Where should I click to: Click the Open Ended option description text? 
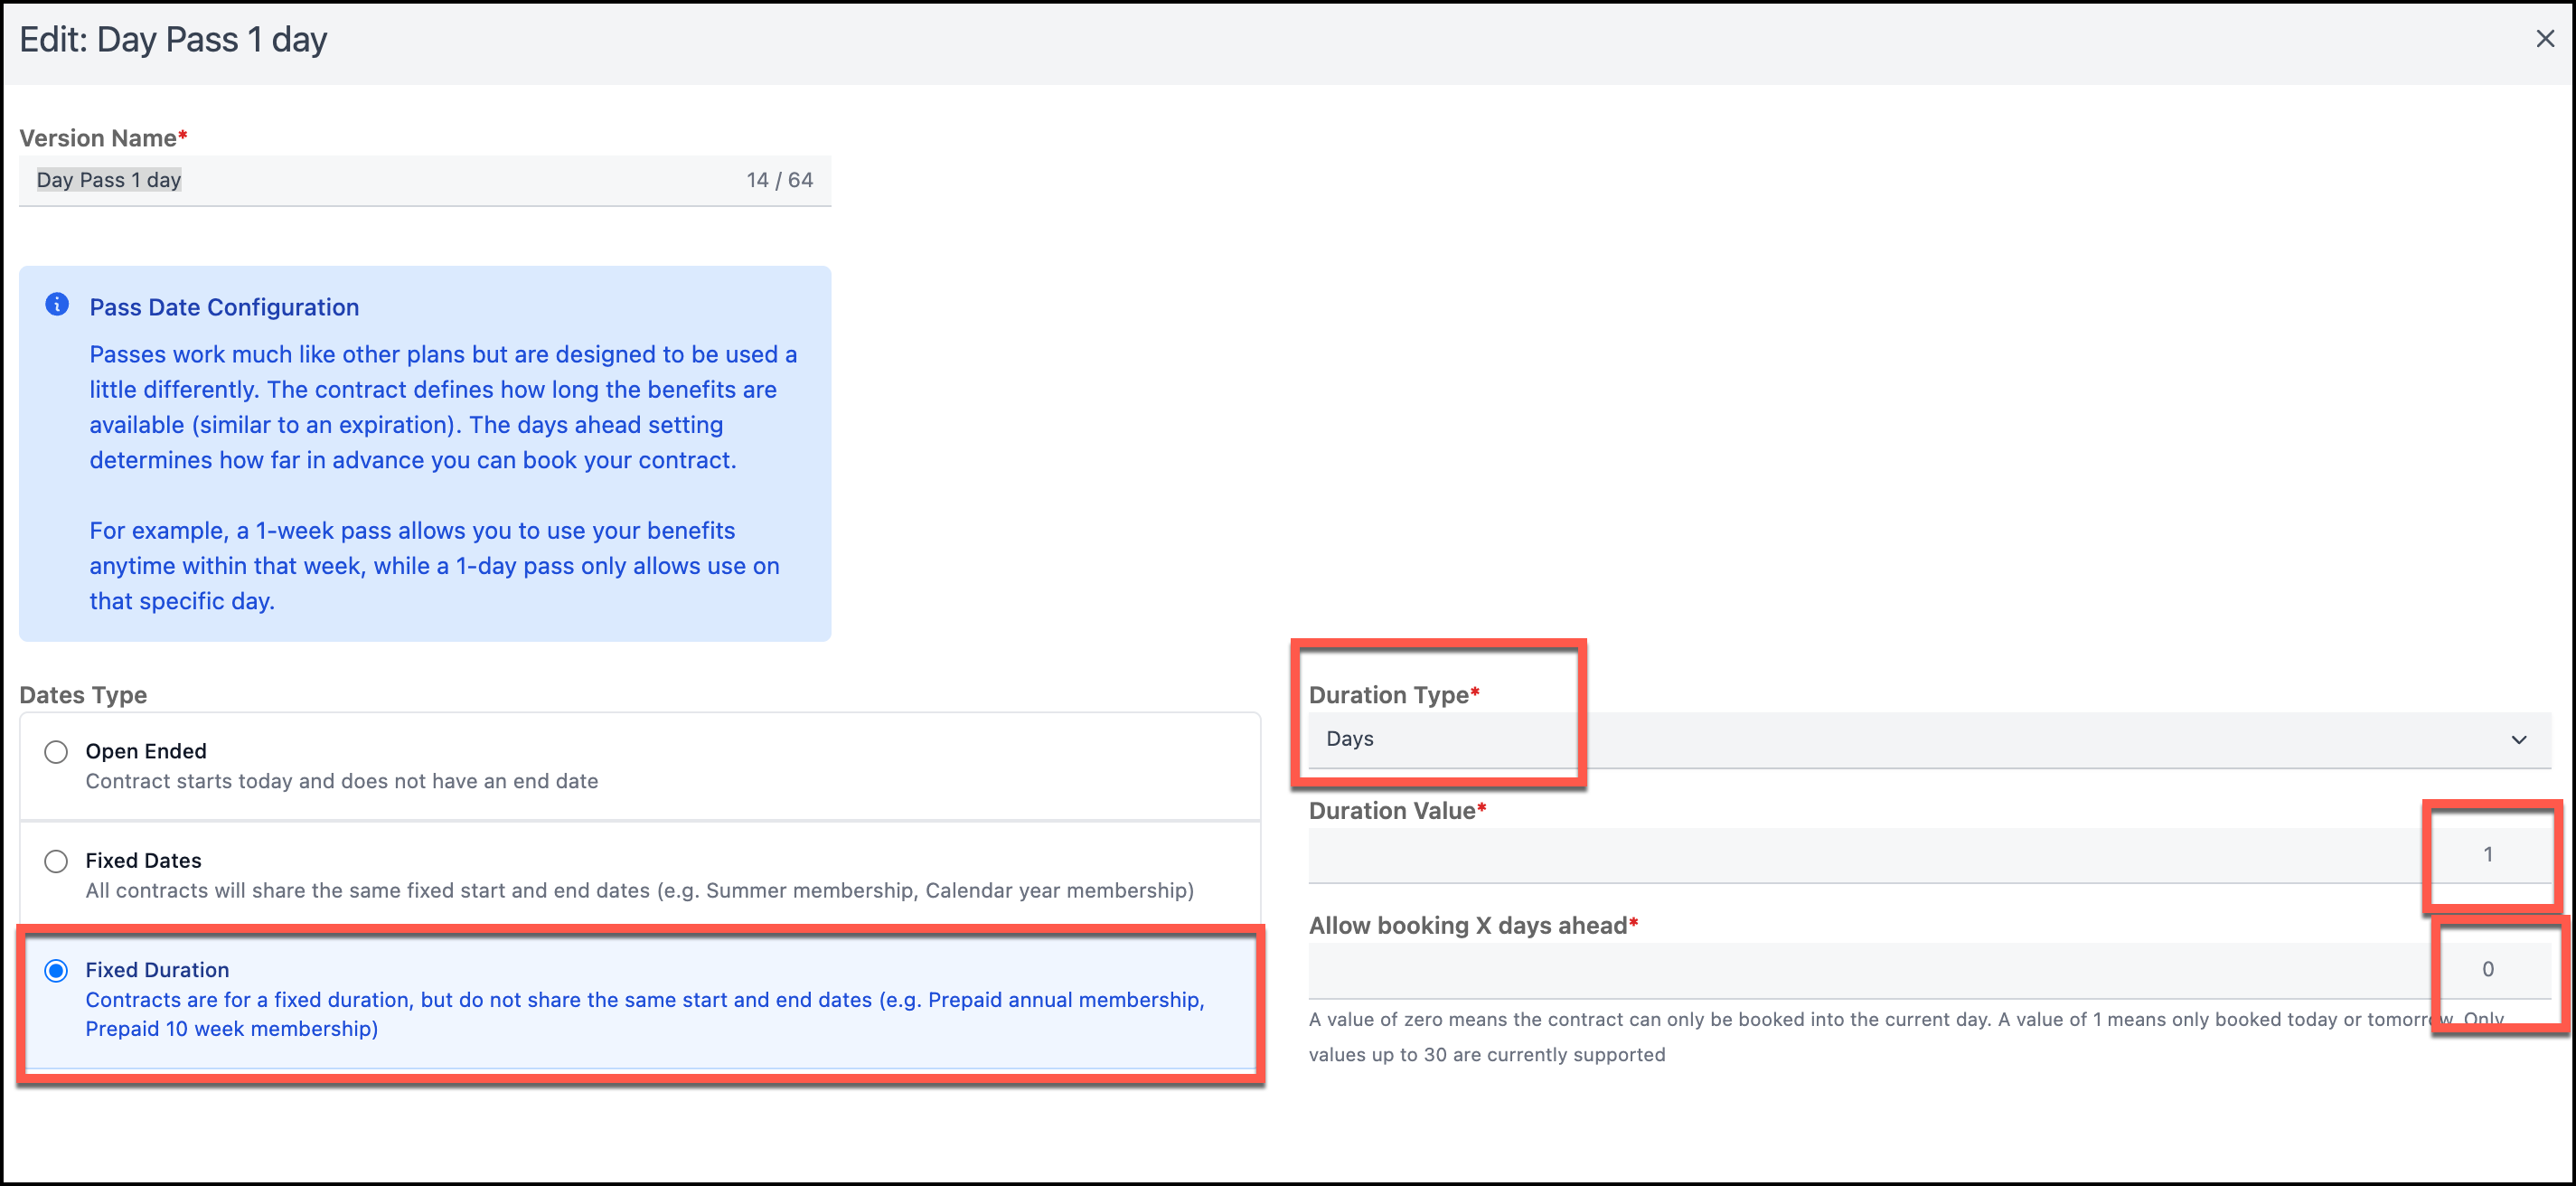tap(341, 781)
